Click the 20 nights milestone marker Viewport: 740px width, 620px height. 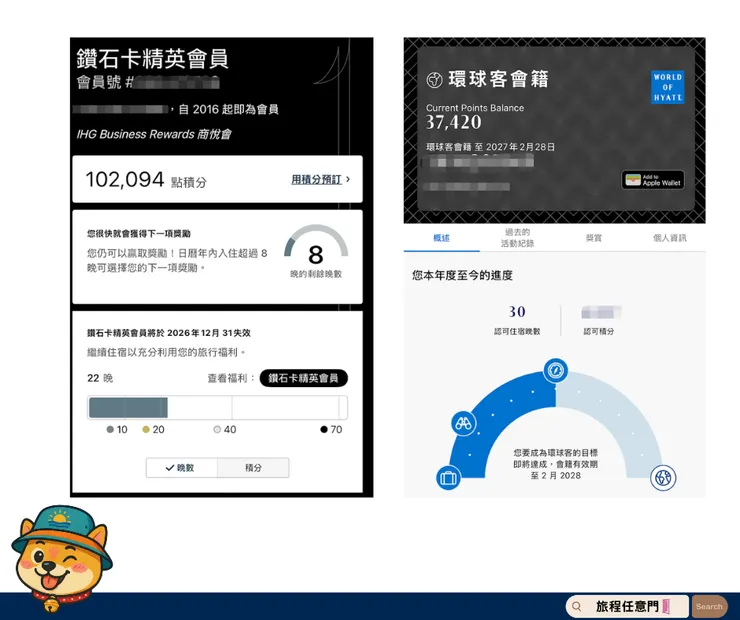153,429
